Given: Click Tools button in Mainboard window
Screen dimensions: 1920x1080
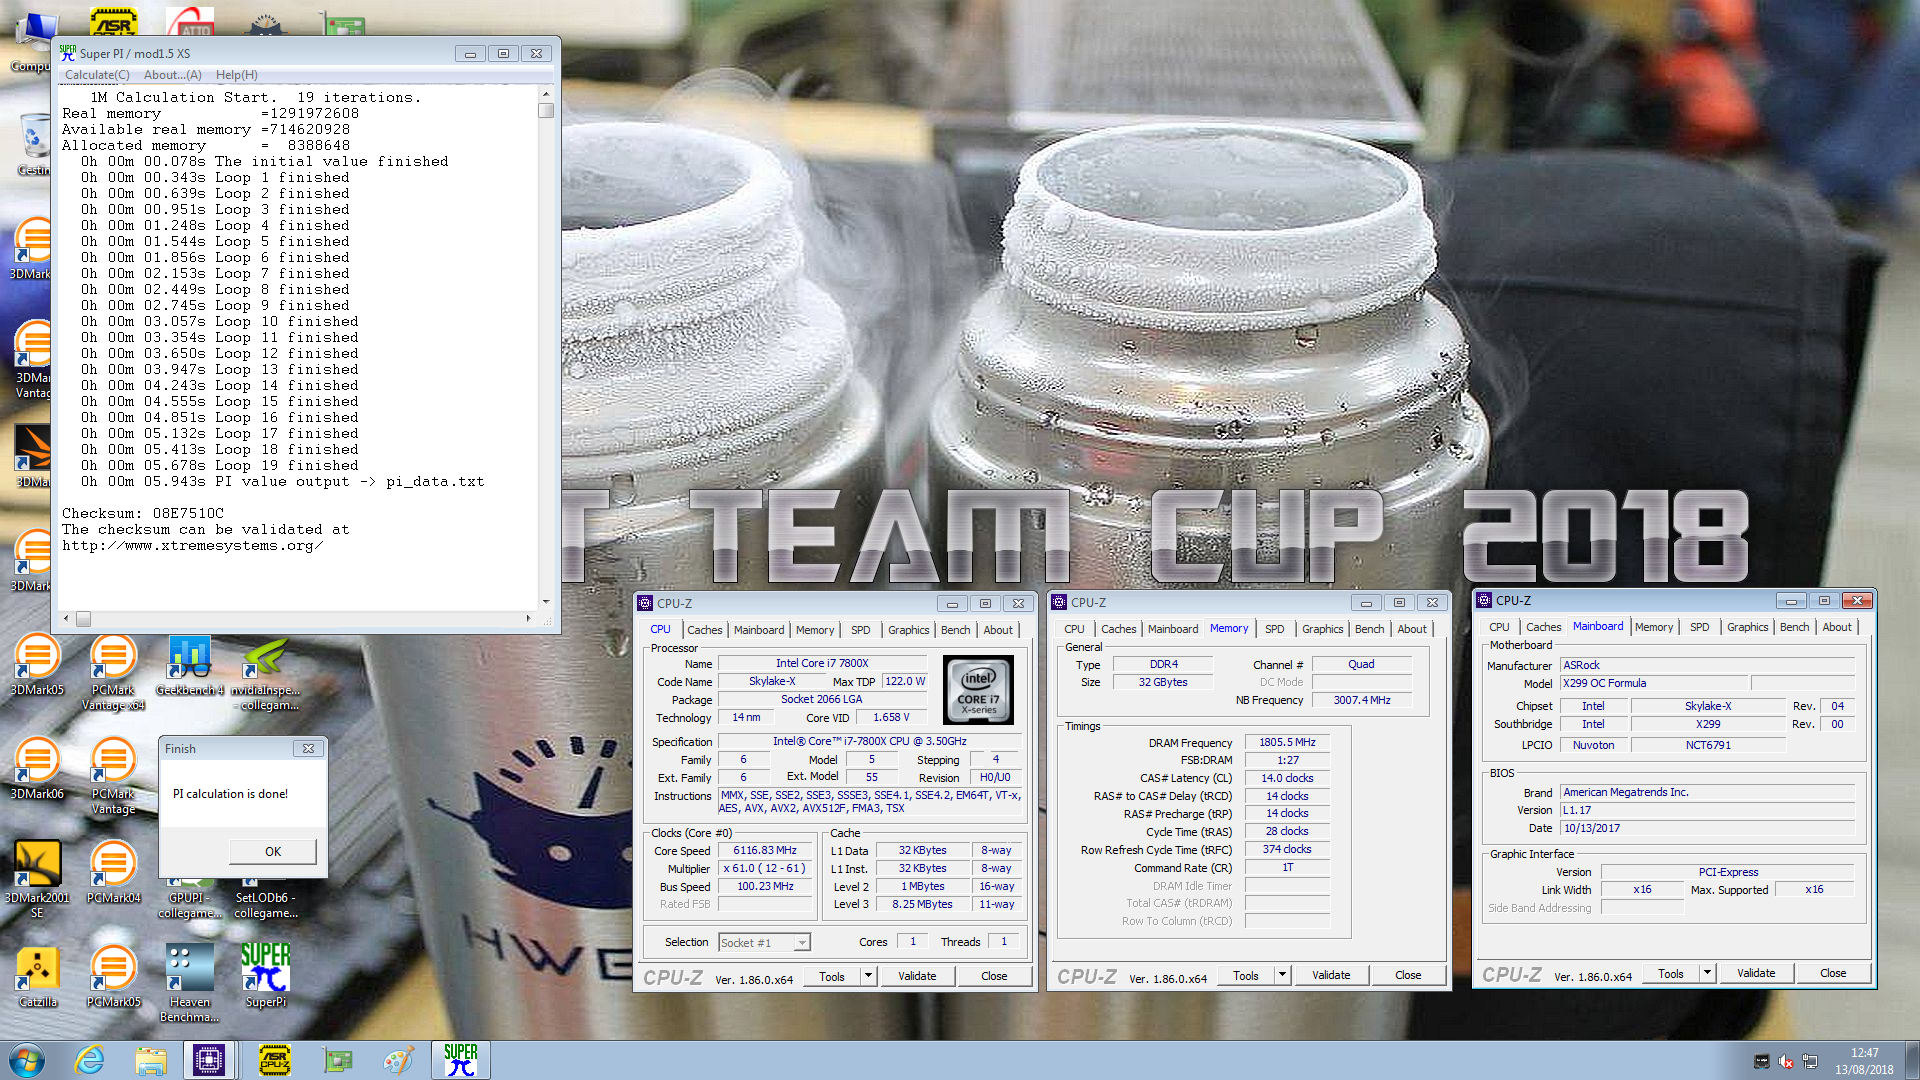Looking at the screenshot, I should [x=1670, y=973].
